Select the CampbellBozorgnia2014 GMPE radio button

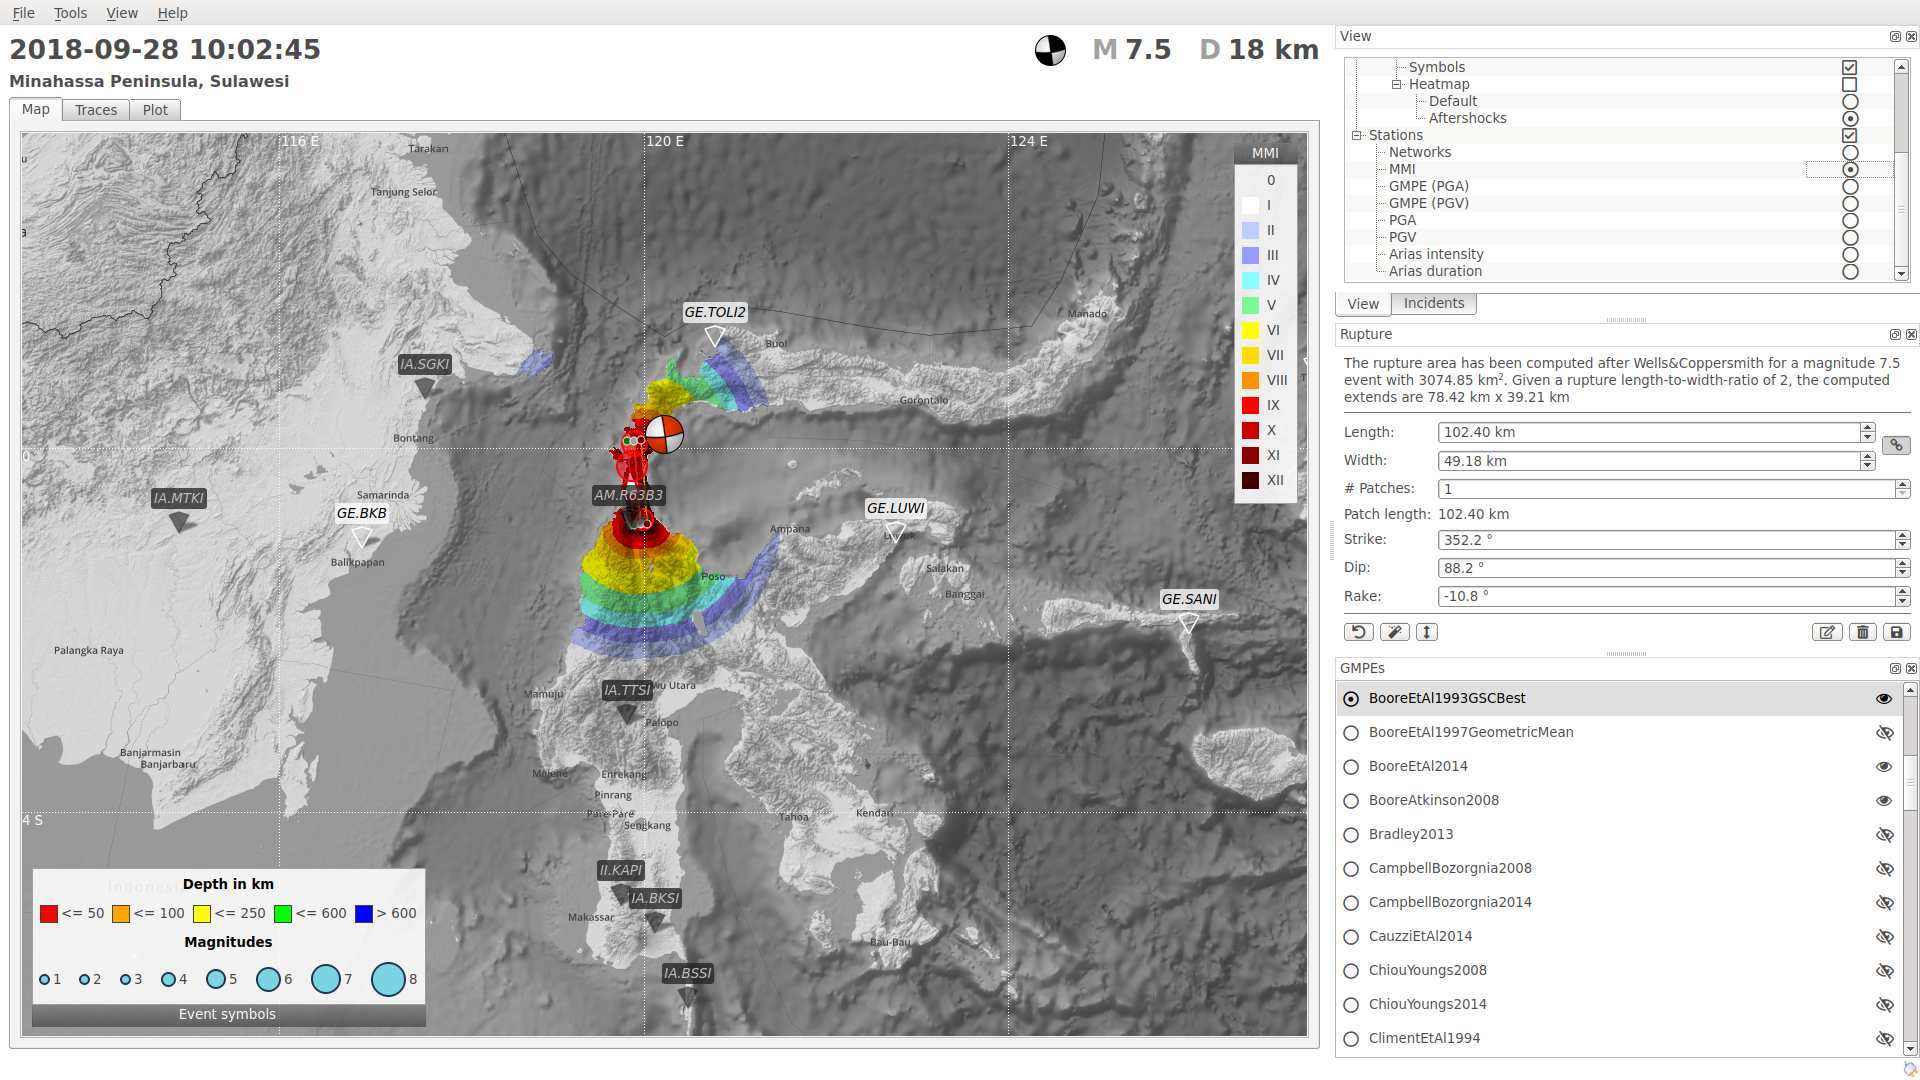(1351, 903)
